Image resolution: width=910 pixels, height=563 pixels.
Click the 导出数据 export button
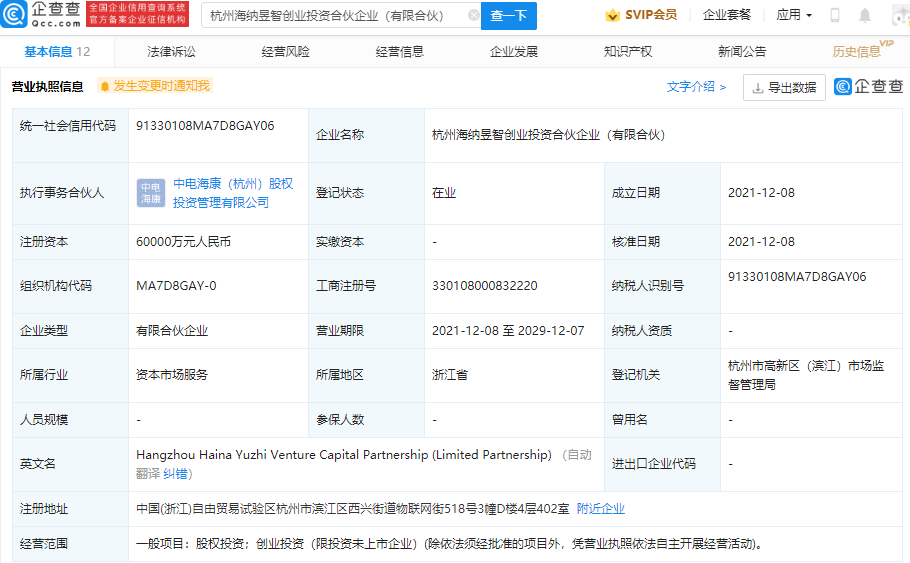click(x=784, y=88)
